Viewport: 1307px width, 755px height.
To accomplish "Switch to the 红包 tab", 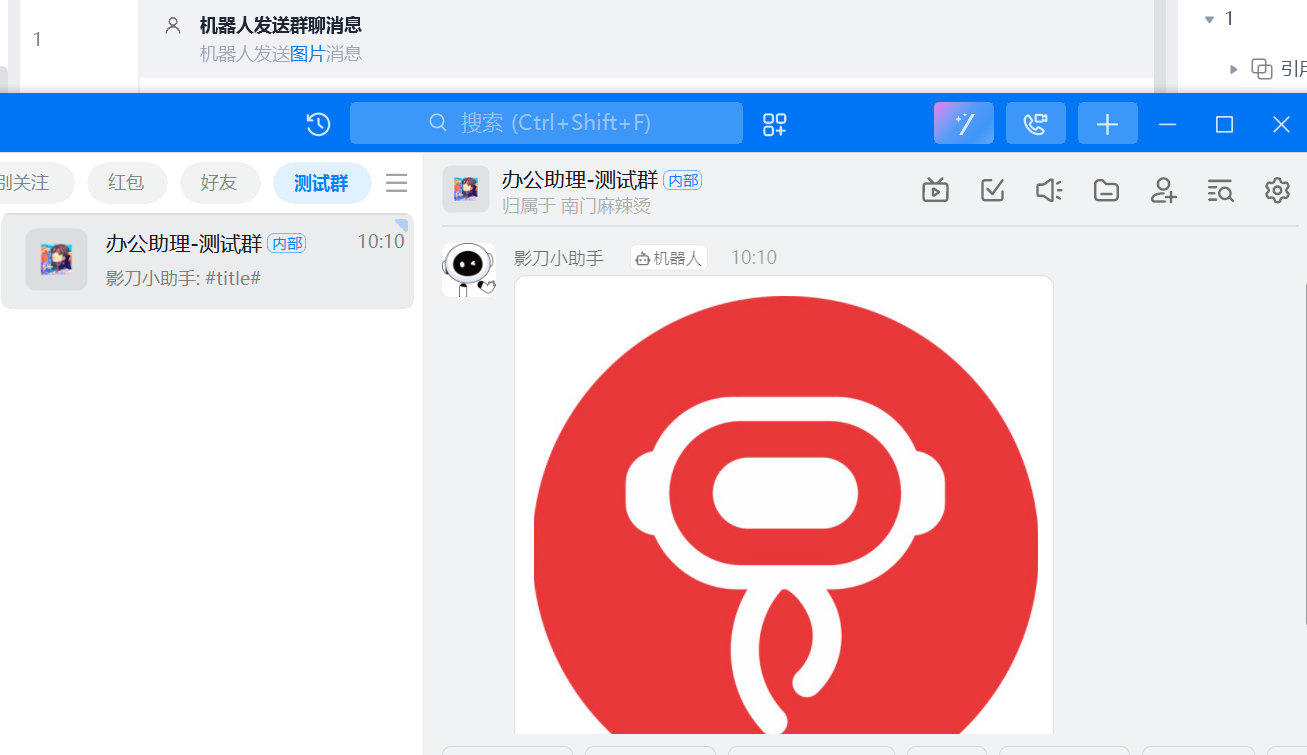I will (x=126, y=183).
